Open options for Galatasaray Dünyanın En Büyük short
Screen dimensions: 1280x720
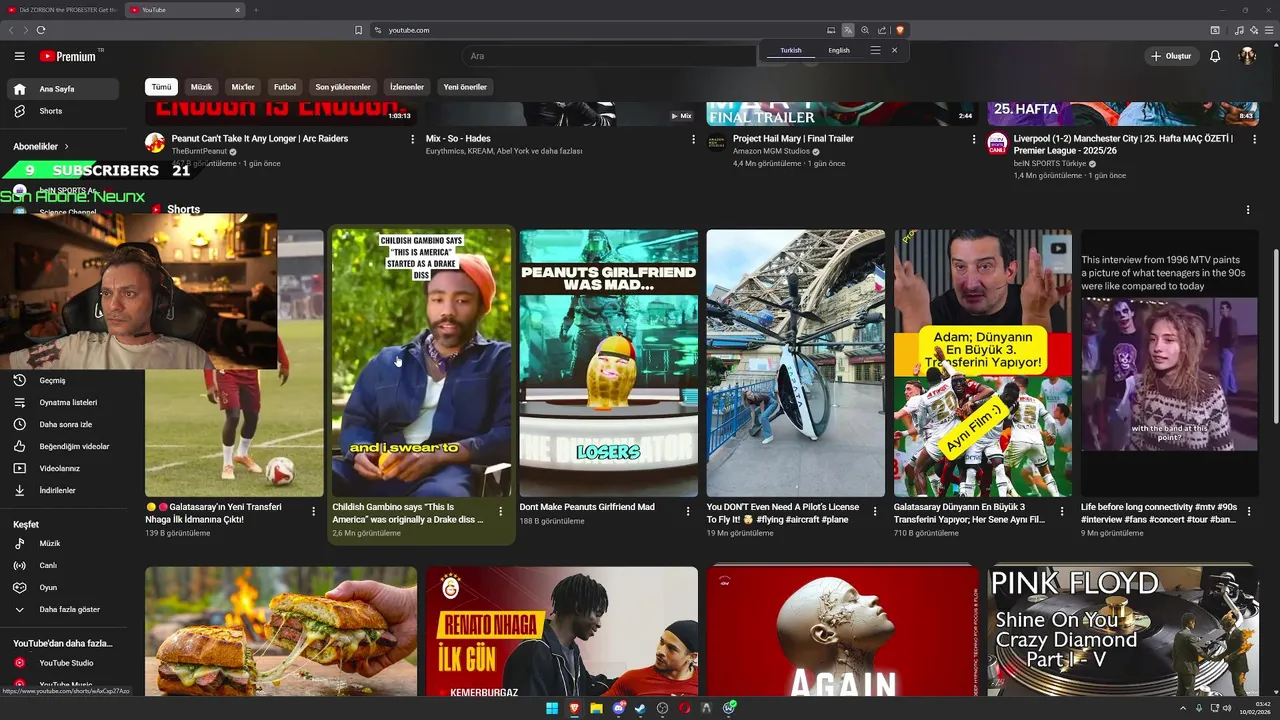point(1061,511)
